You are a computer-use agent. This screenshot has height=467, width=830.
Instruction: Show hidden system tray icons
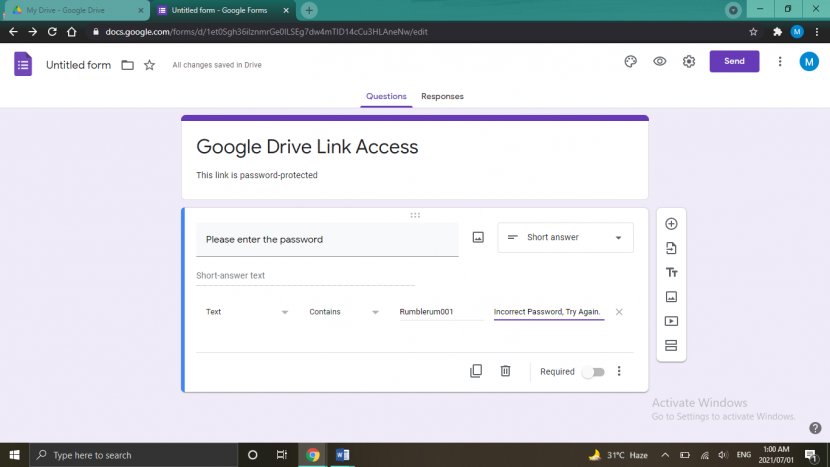click(x=665, y=455)
